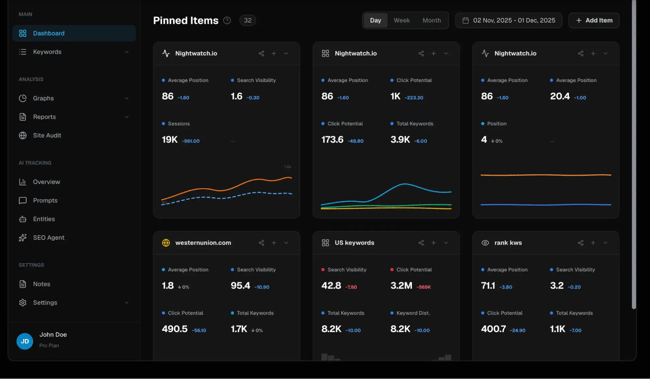Switch to the Month view tab

tap(432, 20)
